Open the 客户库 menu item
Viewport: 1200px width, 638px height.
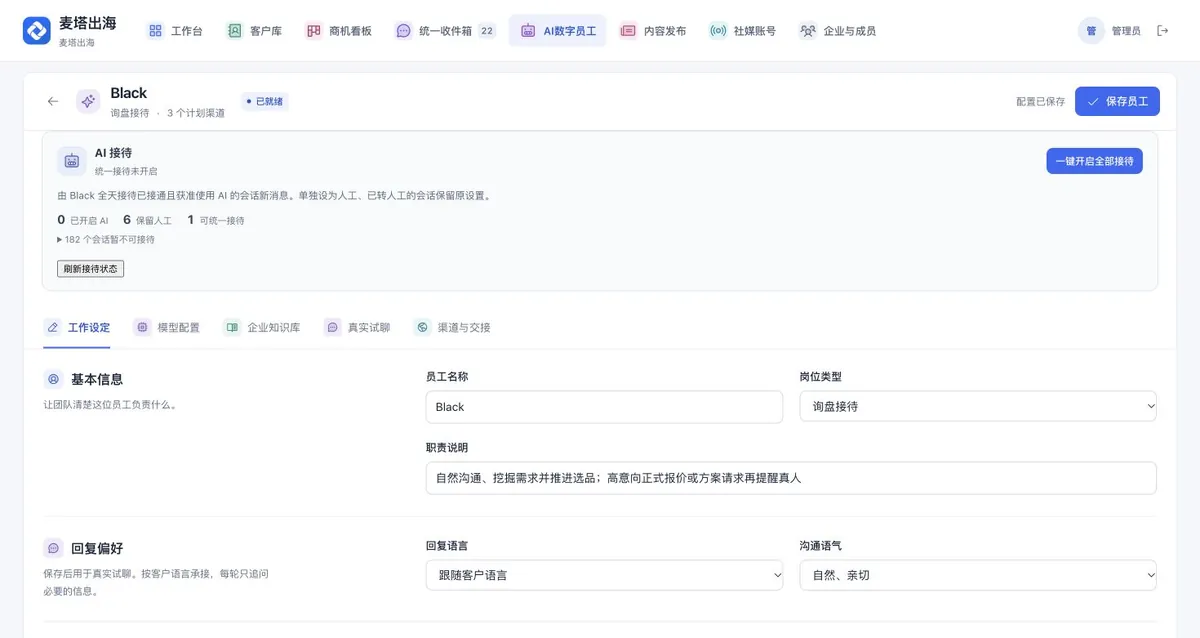tap(255, 31)
